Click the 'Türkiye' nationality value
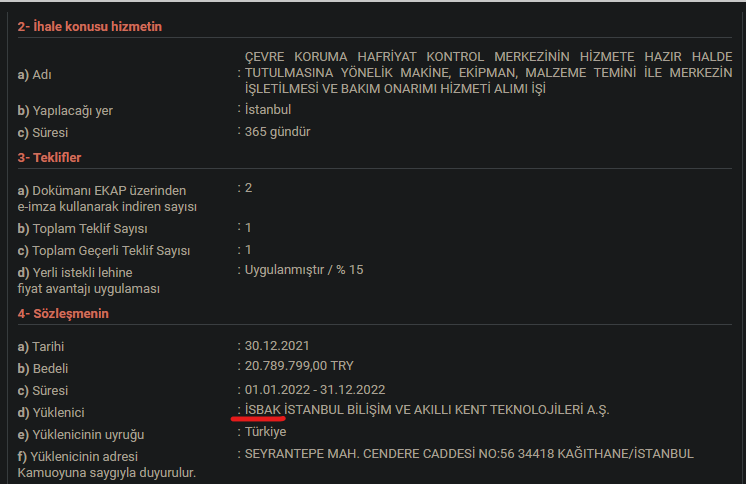The height and width of the screenshot is (484, 746). (x=266, y=432)
